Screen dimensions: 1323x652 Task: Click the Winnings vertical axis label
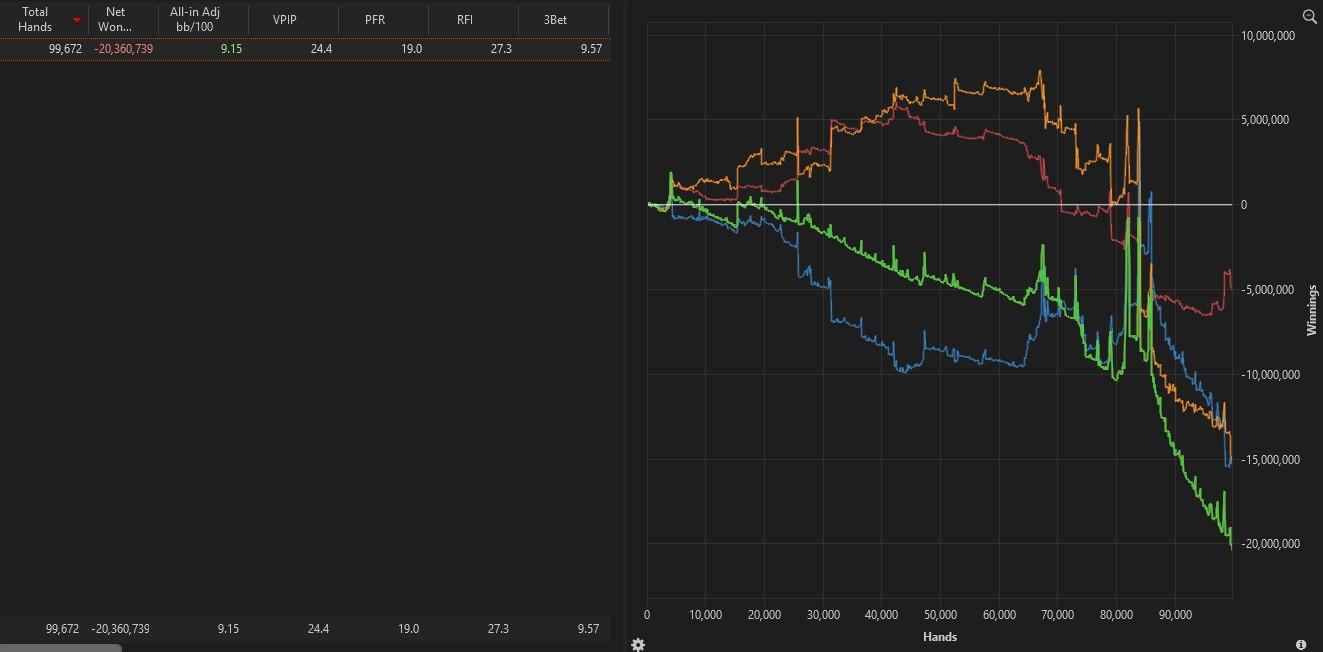click(x=1312, y=310)
